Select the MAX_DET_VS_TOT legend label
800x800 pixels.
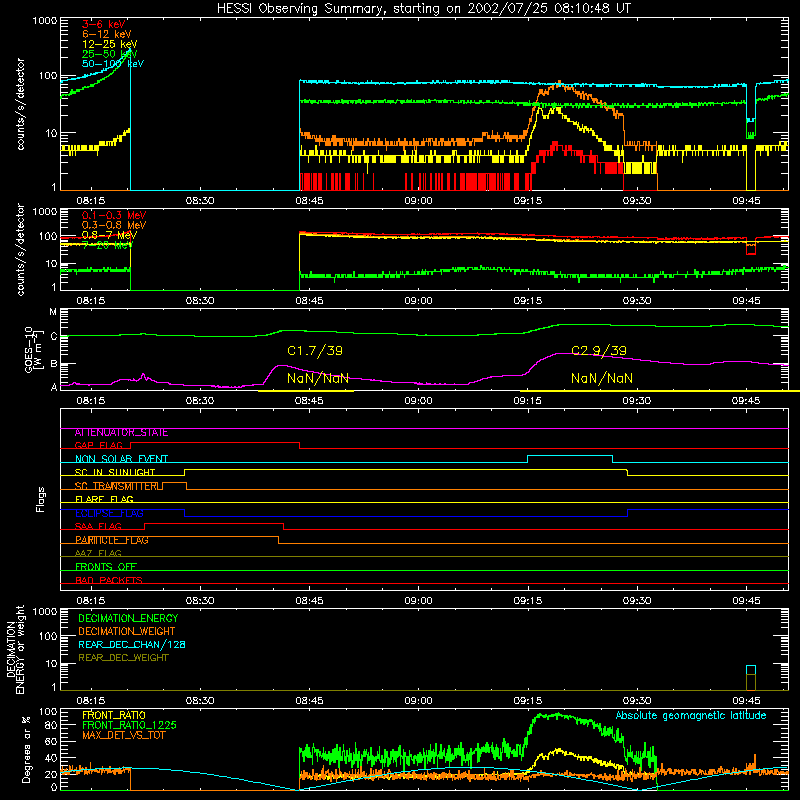tap(123, 736)
